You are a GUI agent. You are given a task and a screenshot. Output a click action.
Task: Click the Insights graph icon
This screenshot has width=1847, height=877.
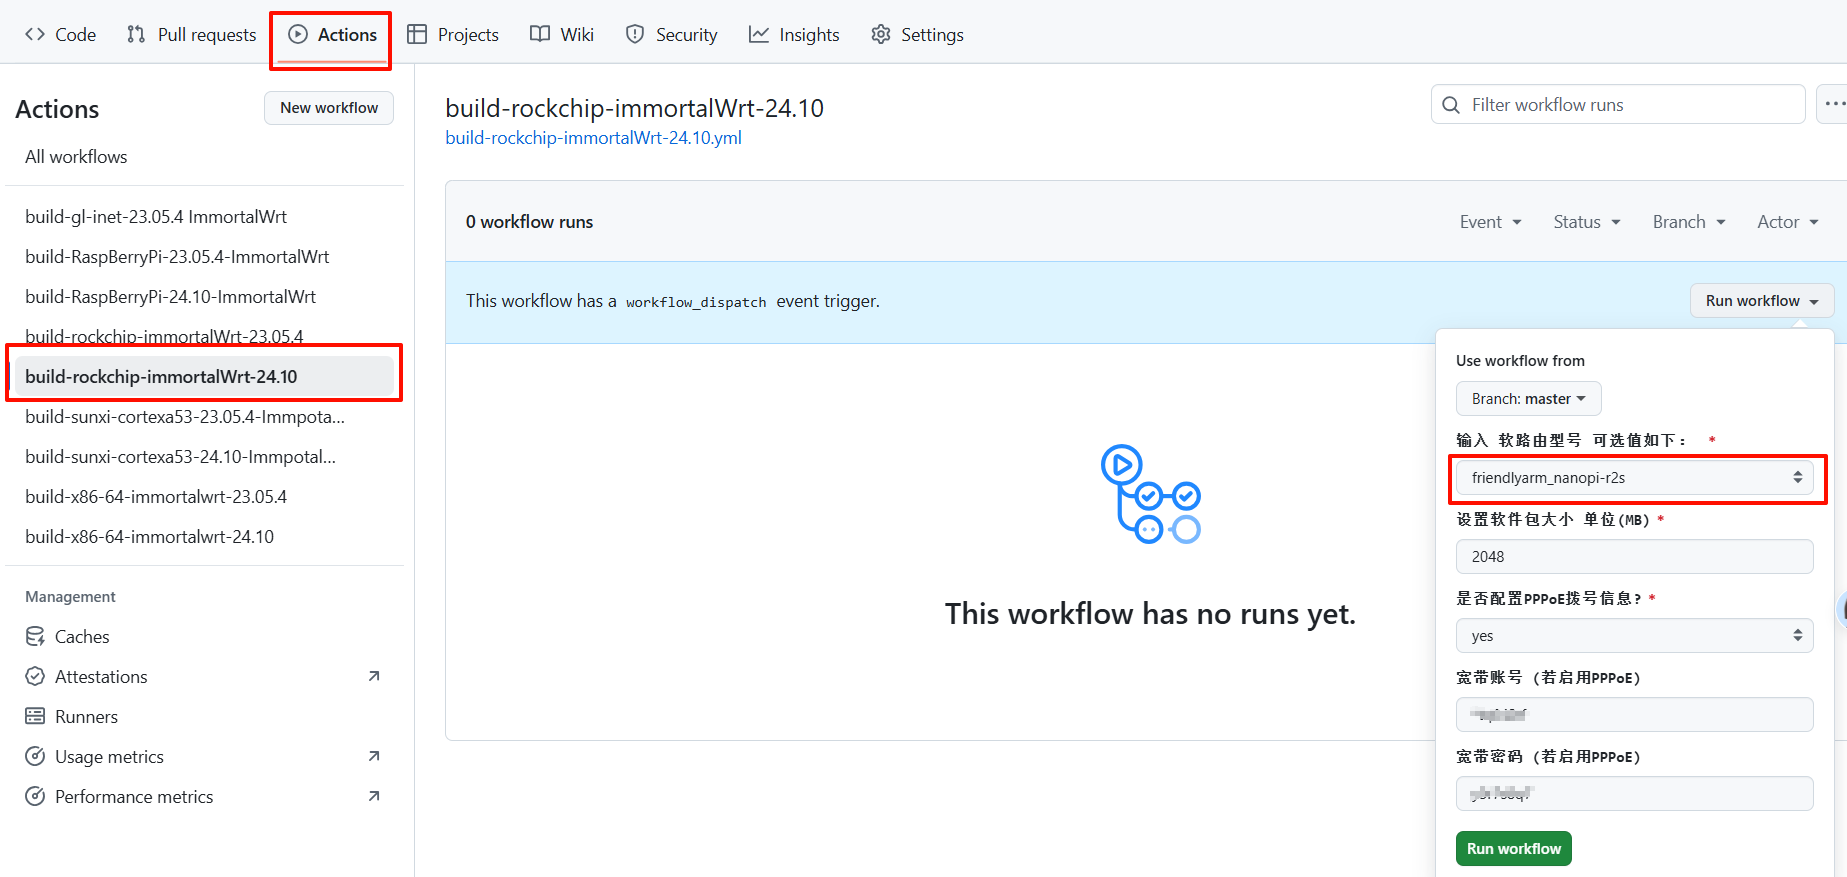tap(759, 34)
